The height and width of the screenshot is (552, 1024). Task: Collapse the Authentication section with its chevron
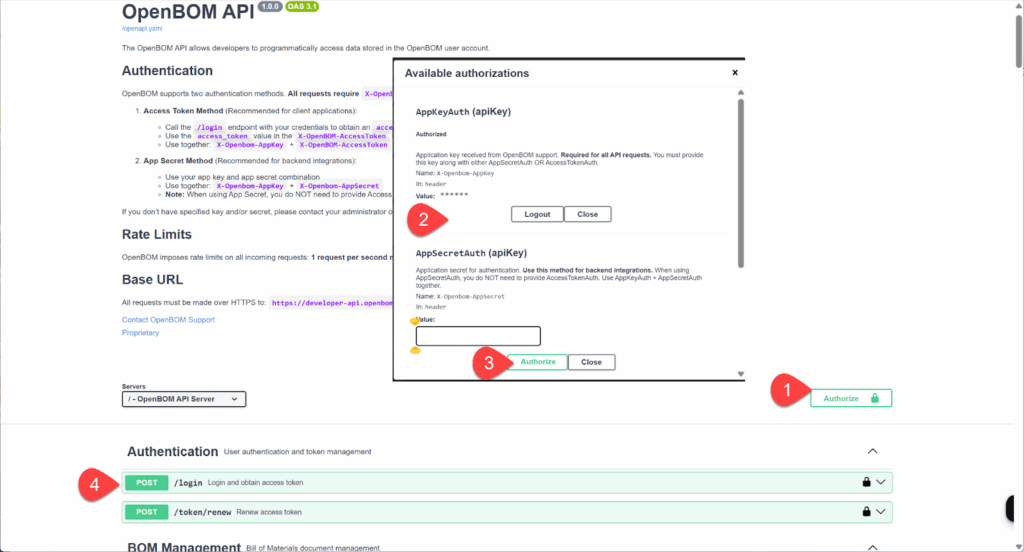(x=872, y=451)
